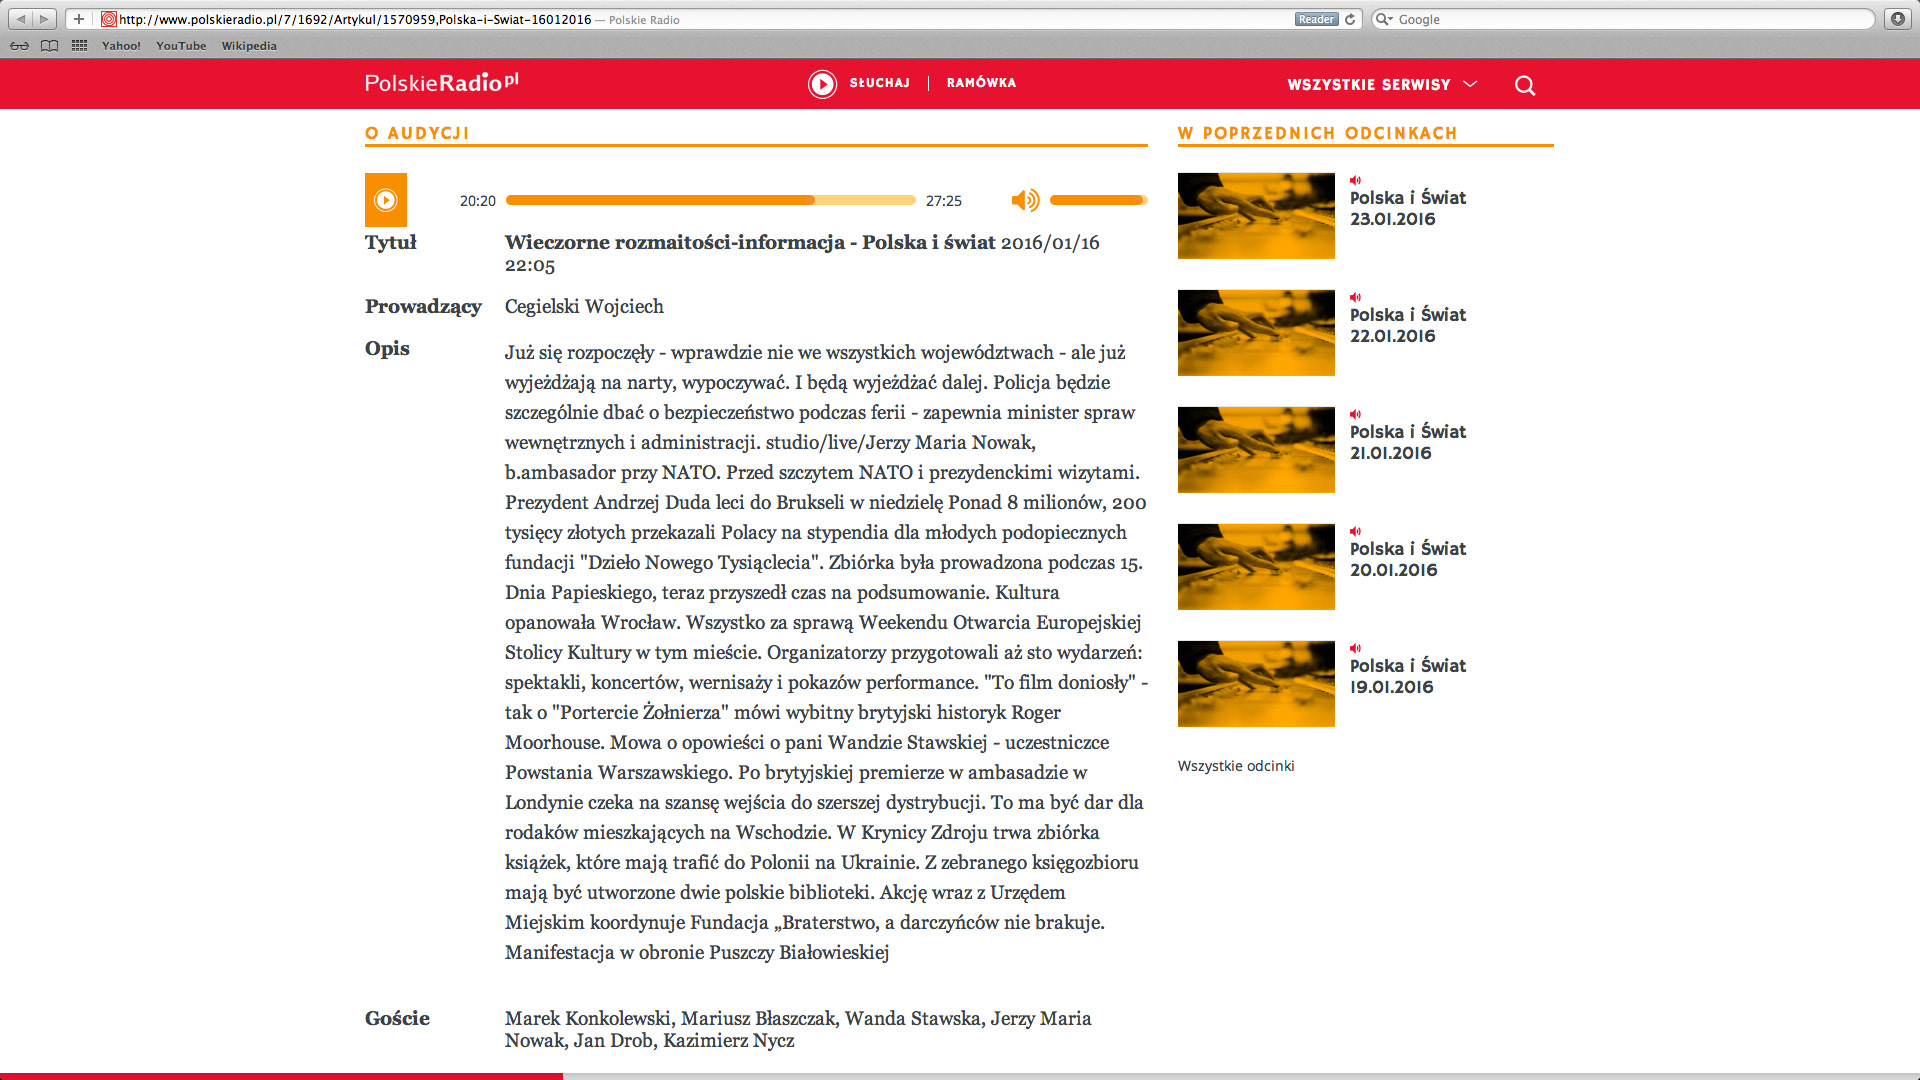Image resolution: width=1920 pixels, height=1080 pixels.
Task: Toggle the Reader view button
Action: pyautogui.click(x=1316, y=19)
